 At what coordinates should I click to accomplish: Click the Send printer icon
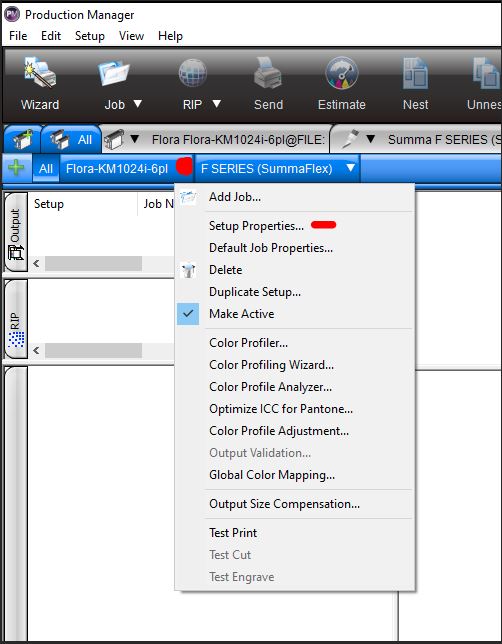click(x=268, y=73)
